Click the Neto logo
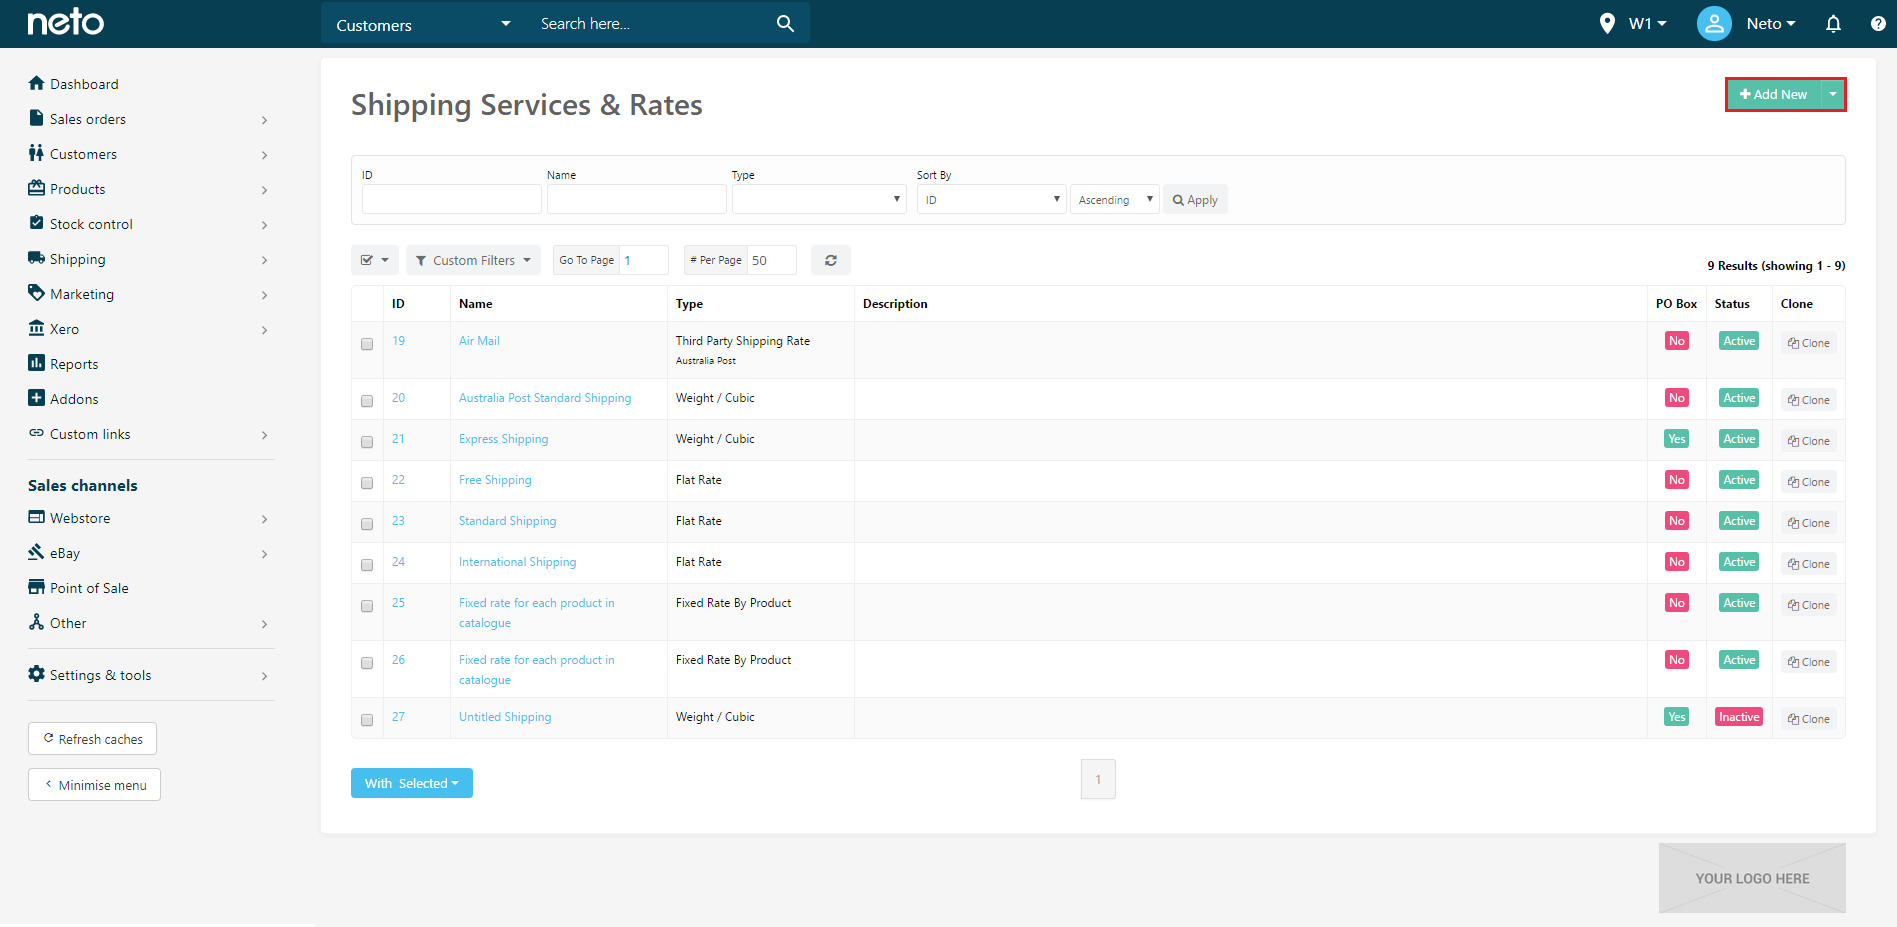This screenshot has height=927, width=1897. coord(65,22)
